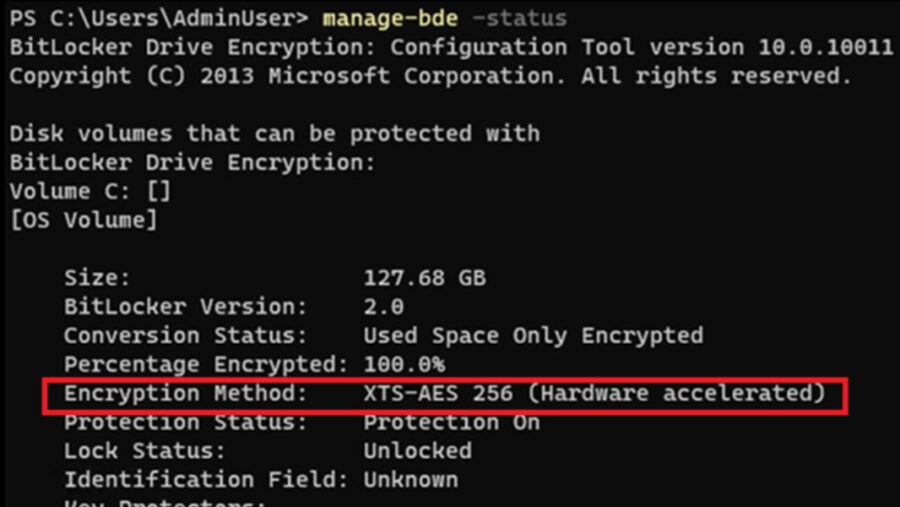Click the [OS Volume] label
The width and height of the screenshot is (900, 507).
click(83, 221)
